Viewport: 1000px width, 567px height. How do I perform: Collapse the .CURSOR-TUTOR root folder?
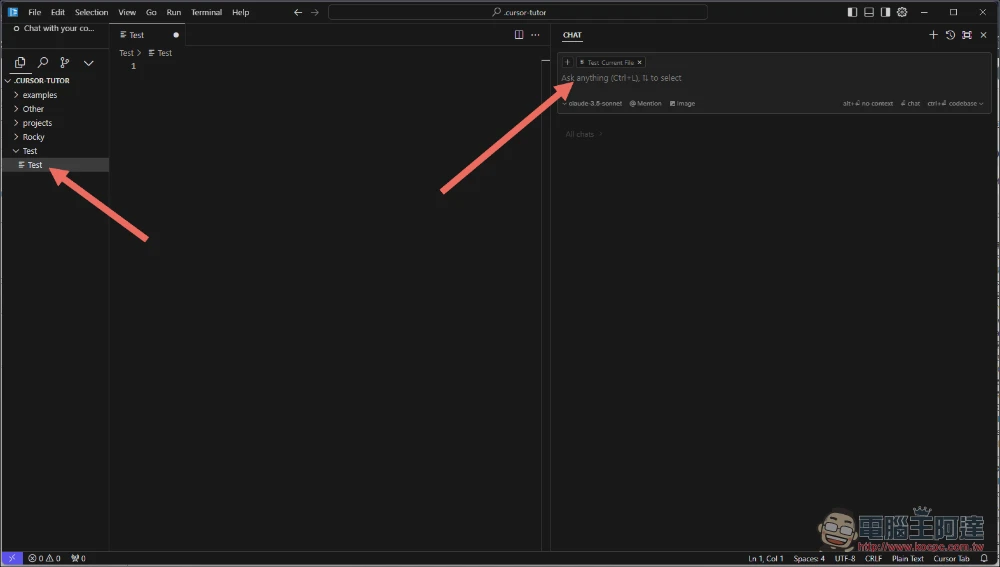(x=55, y=80)
